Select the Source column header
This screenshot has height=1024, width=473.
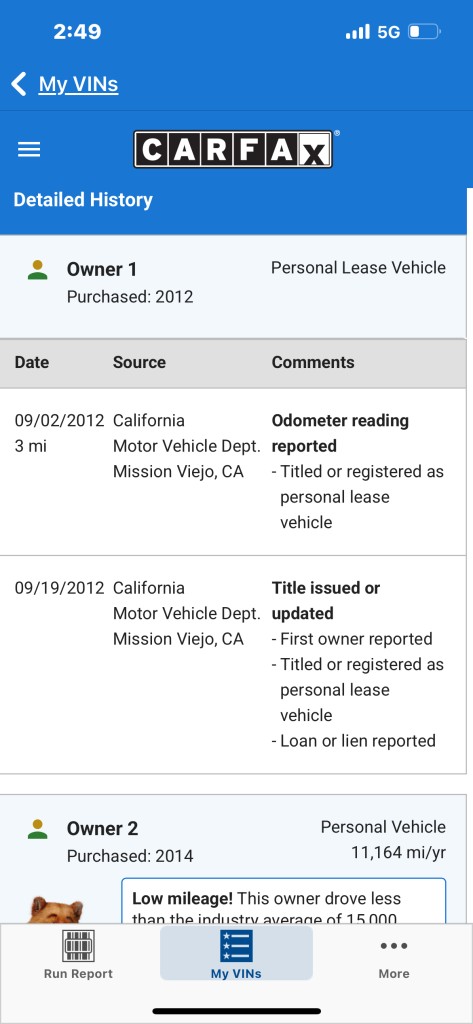[x=139, y=362]
